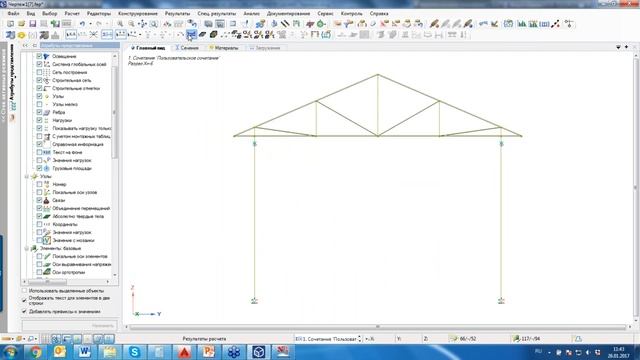
Task: Toggle the Грузовые площади checkbox
Action: 39,168
